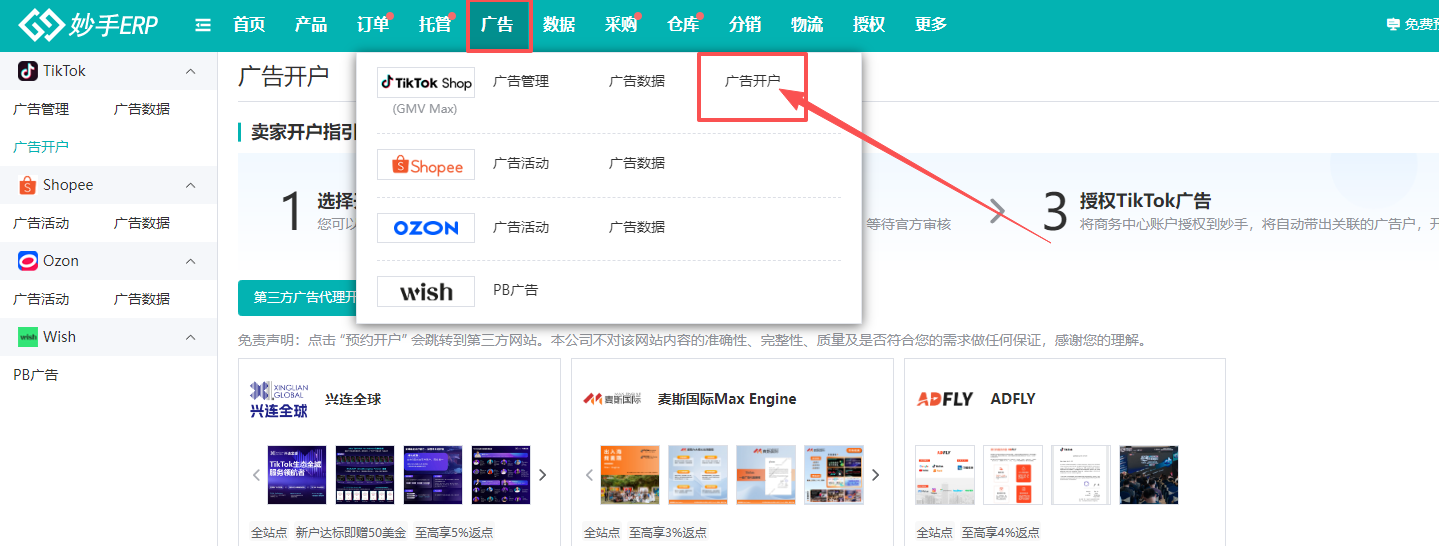Click the ADFLY logo

[945, 399]
